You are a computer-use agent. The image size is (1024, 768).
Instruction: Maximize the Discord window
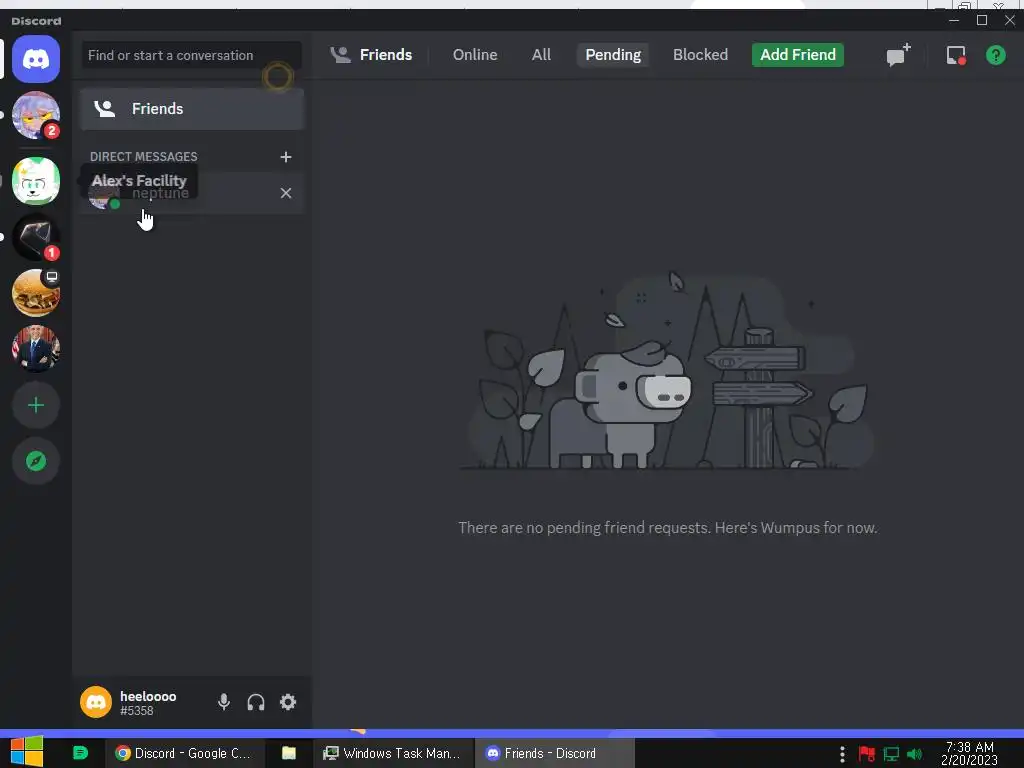tap(982, 20)
